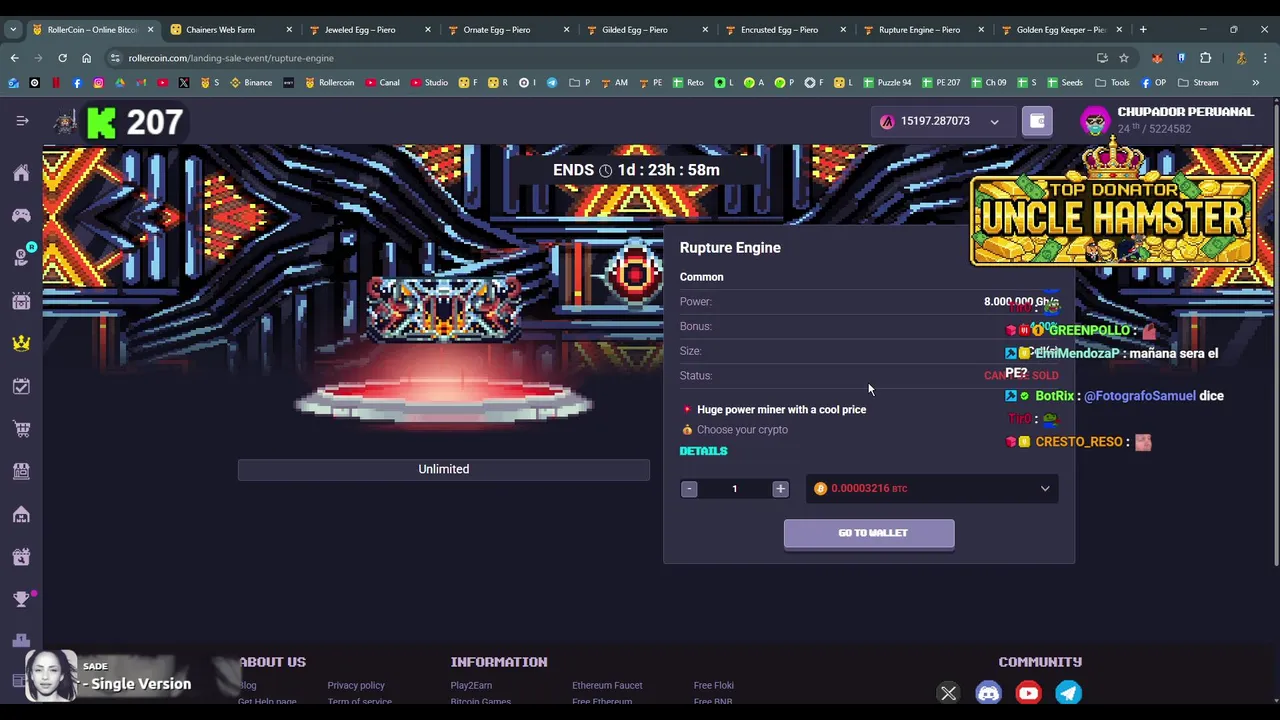This screenshot has height=720, width=1280.
Task: Increase quantity with plus button
Action: point(780,488)
